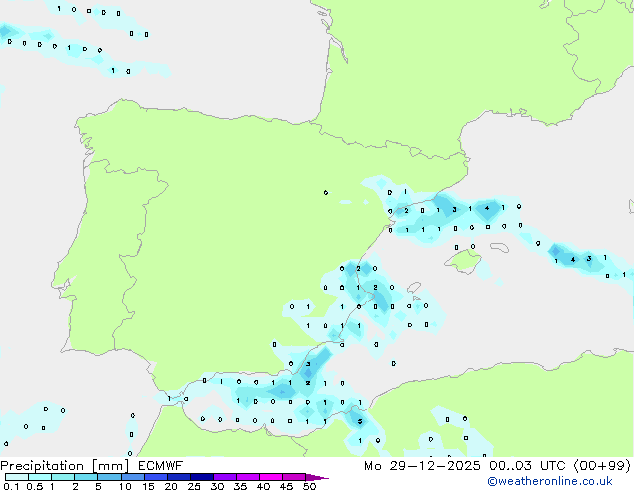
Task: Click the legend label '0.1'
Action: [x=11, y=486]
